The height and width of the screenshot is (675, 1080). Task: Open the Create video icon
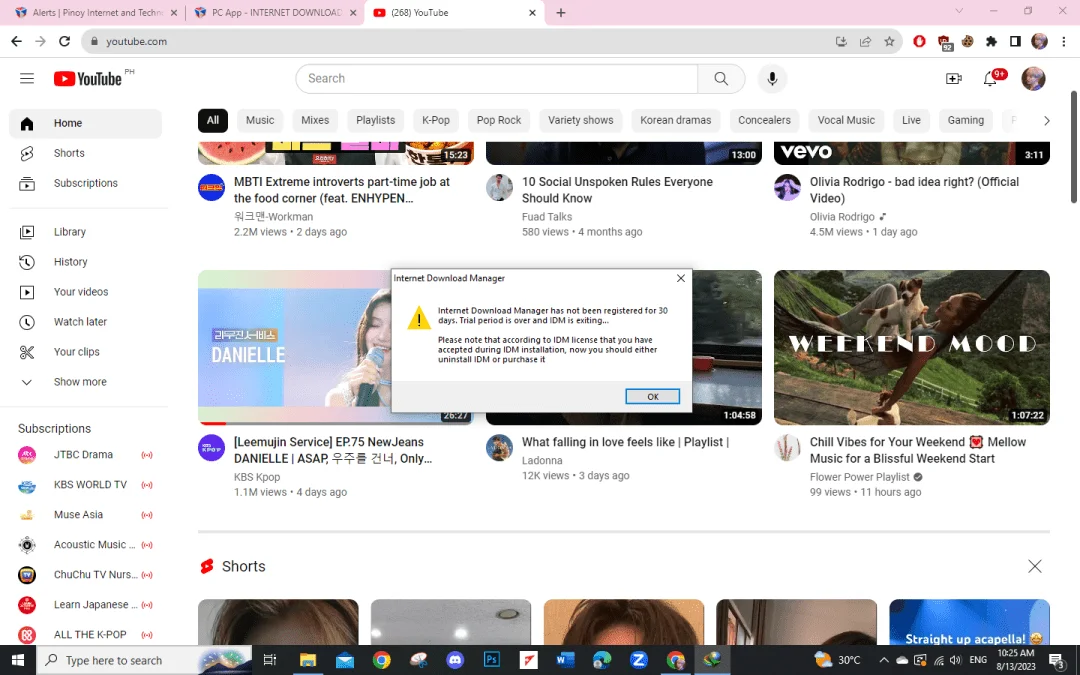point(953,79)
